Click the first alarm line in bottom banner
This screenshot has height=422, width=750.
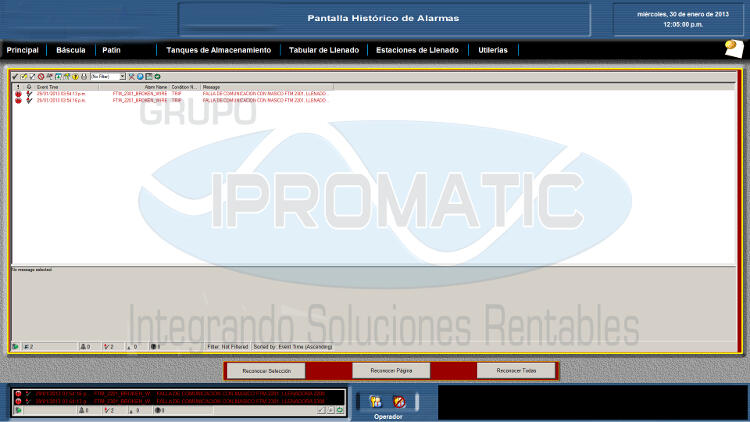(178, 394)
